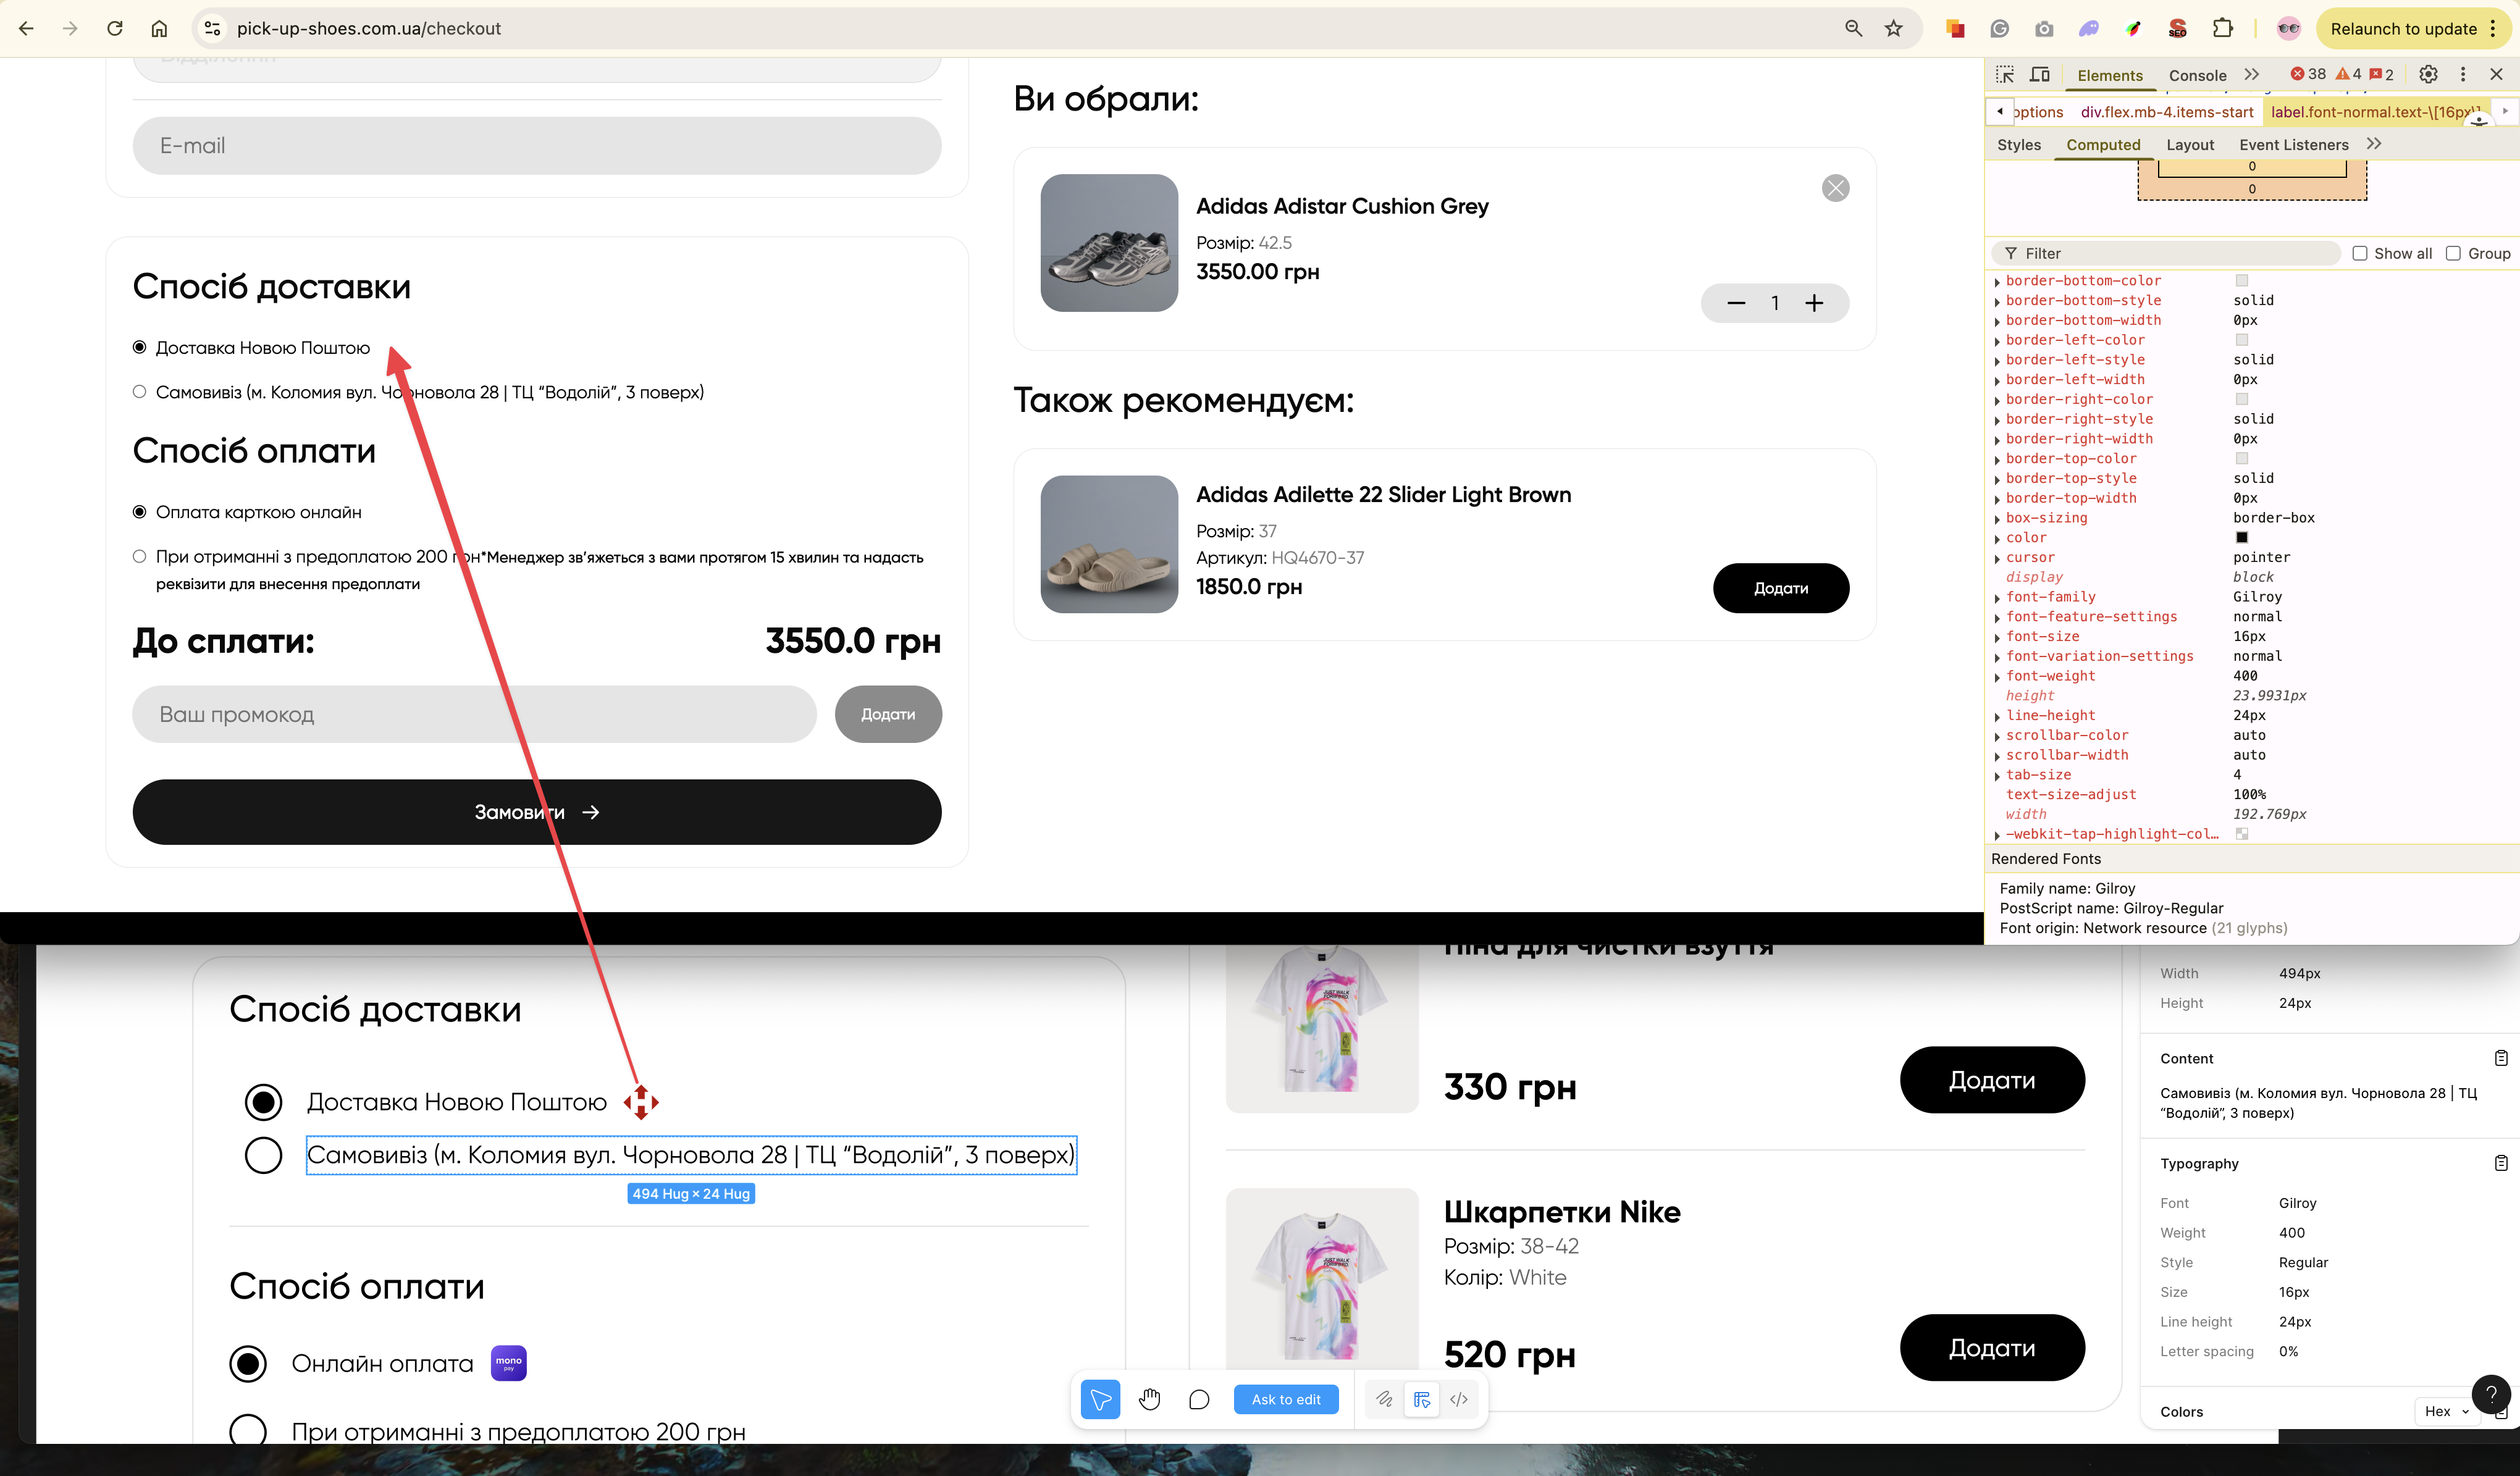Screen dimensions: 2520x1476
Task: Bookmark page with star icon
Action: (x=1893, y=29)
